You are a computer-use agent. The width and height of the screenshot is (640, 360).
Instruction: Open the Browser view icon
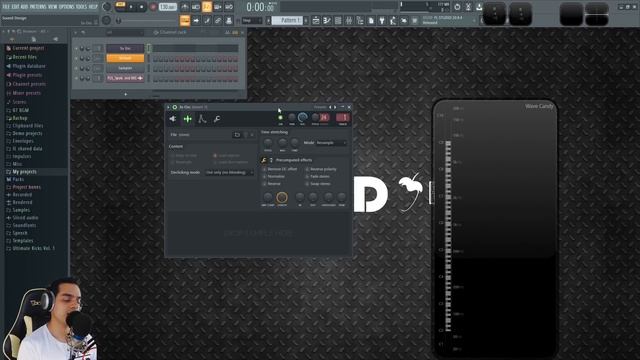360,20
